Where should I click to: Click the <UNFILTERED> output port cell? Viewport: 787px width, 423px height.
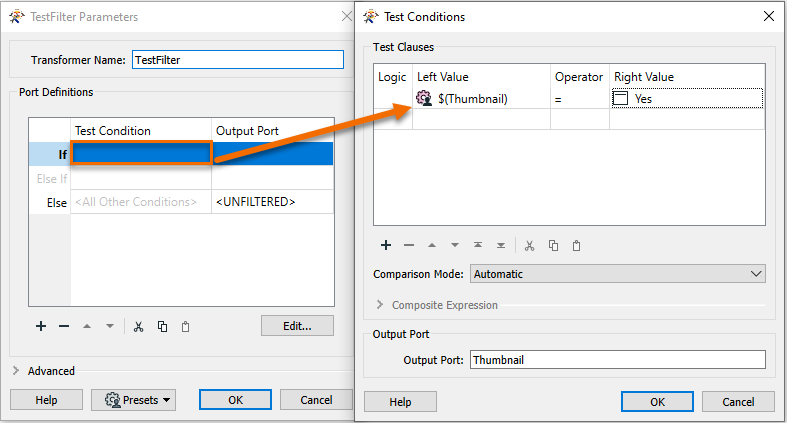tap(273, 202)
